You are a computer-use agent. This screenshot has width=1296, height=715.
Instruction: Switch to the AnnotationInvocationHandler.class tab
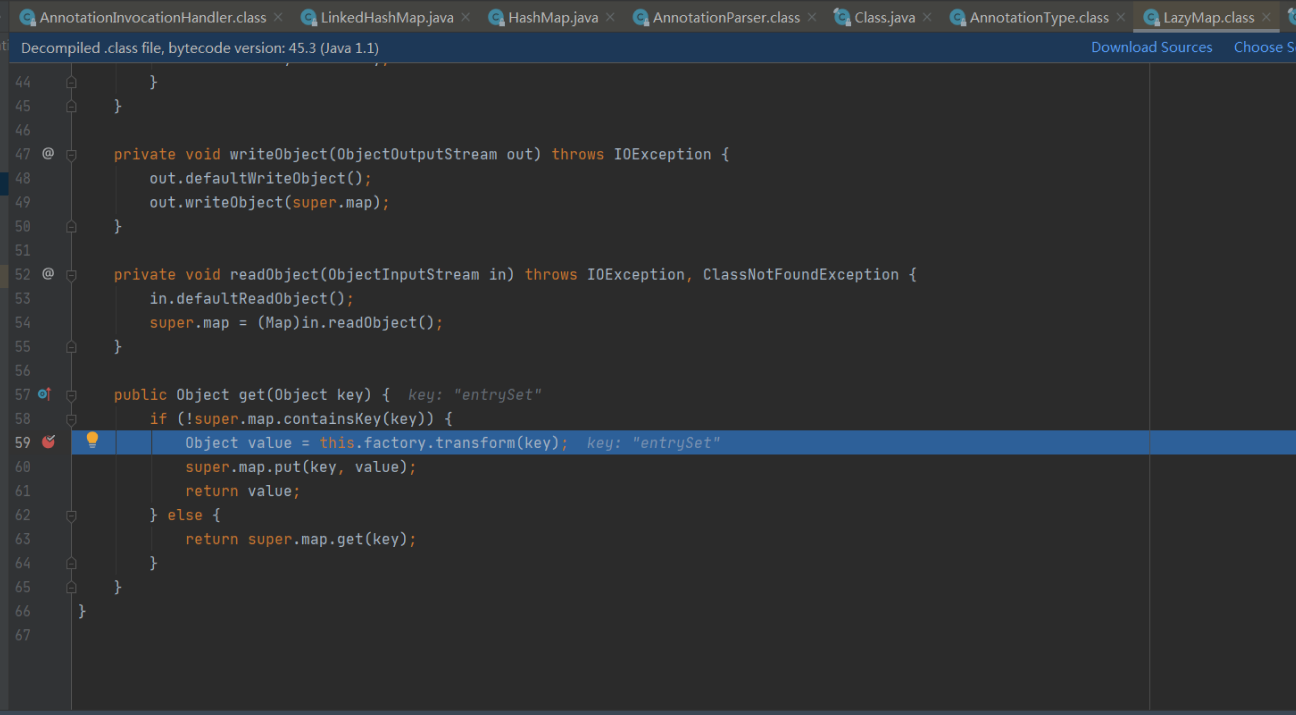point(153,17)
